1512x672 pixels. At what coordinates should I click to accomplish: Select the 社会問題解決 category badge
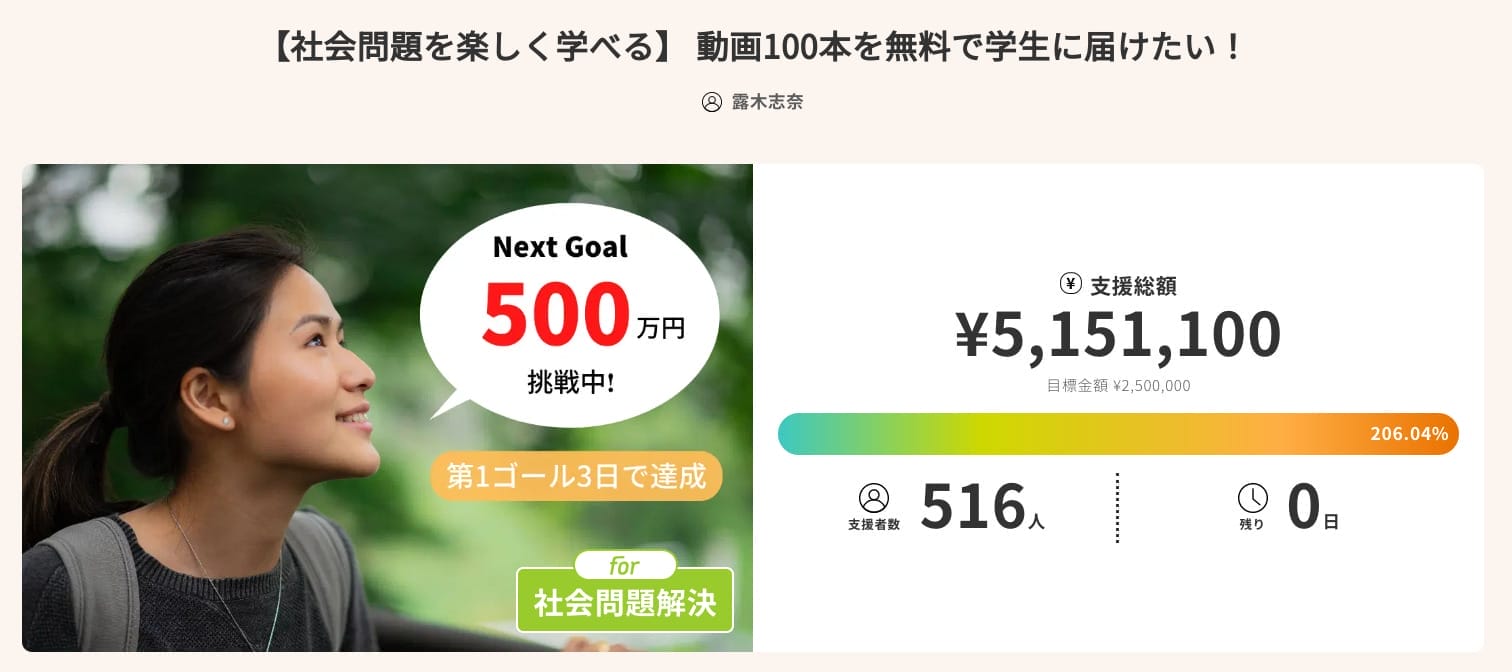pos(625,603)
